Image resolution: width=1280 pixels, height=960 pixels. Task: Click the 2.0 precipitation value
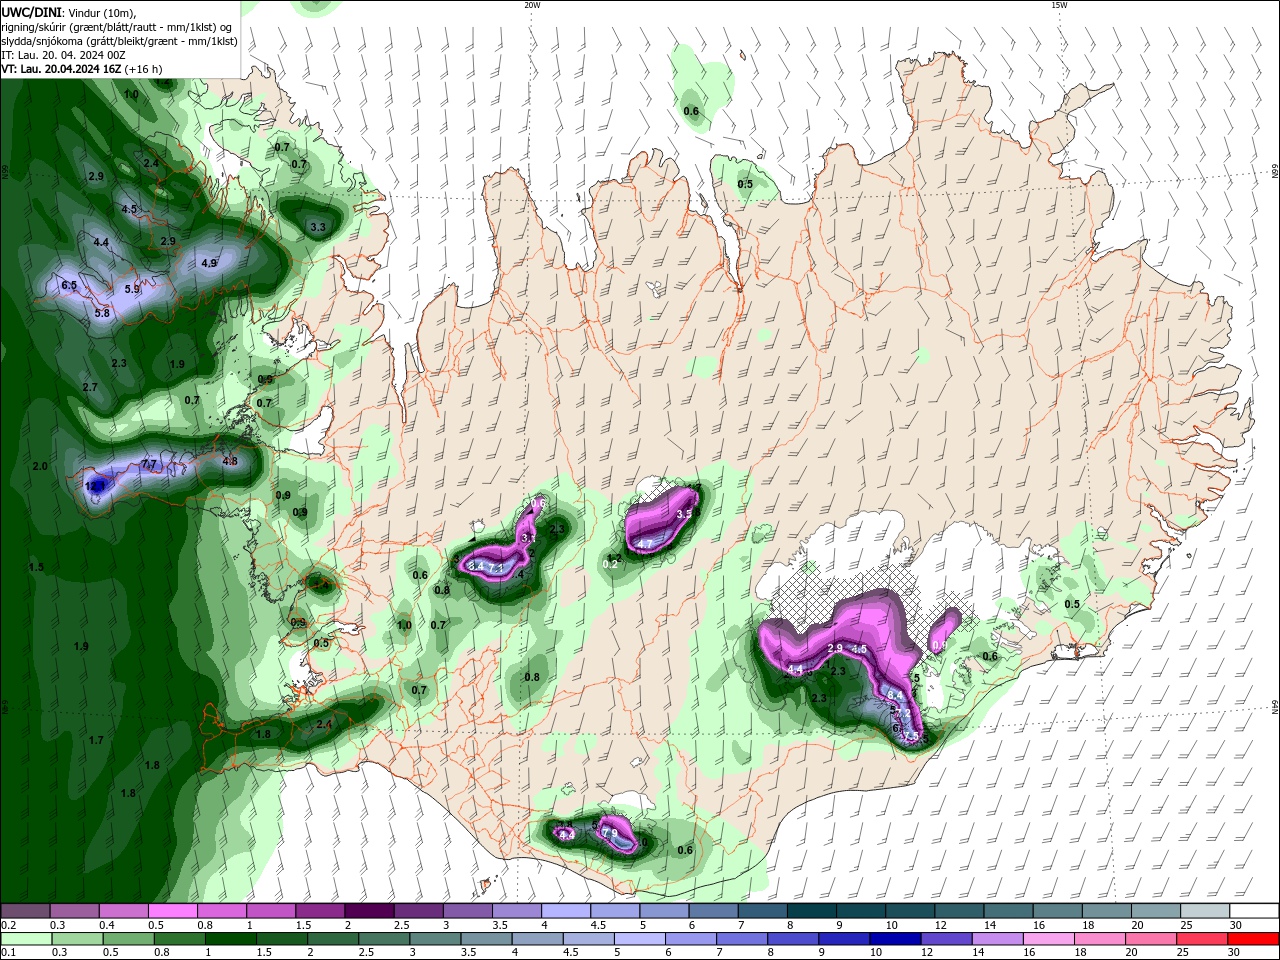tap(40, 467)
